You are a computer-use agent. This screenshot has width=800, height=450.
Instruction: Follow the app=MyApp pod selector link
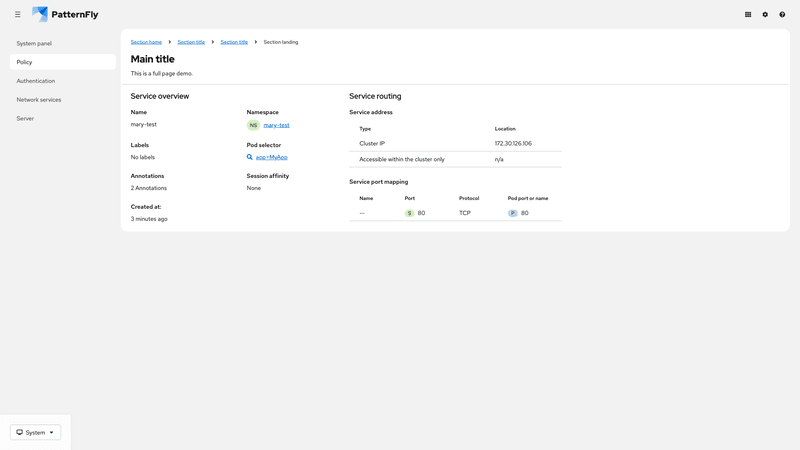271,157
